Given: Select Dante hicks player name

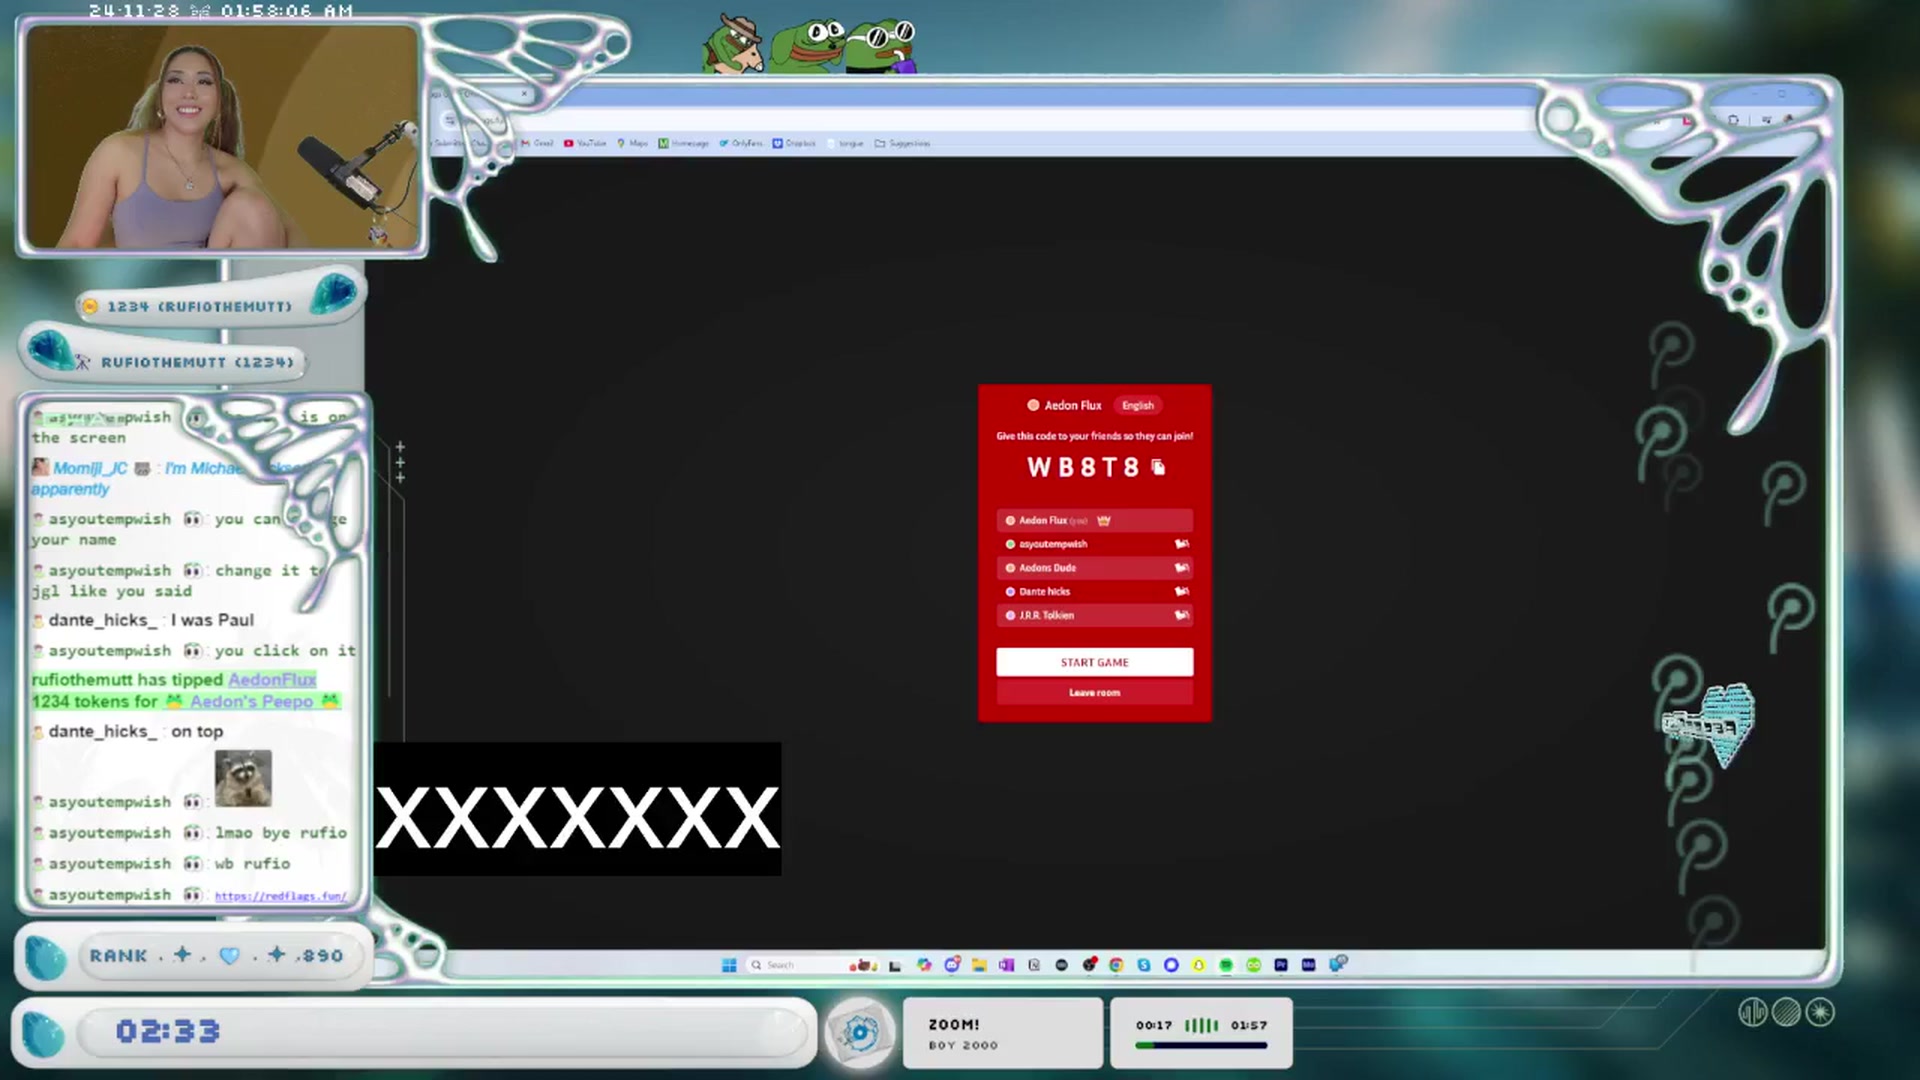Looking at the screenshot, I should click(x=1045, y=592).
